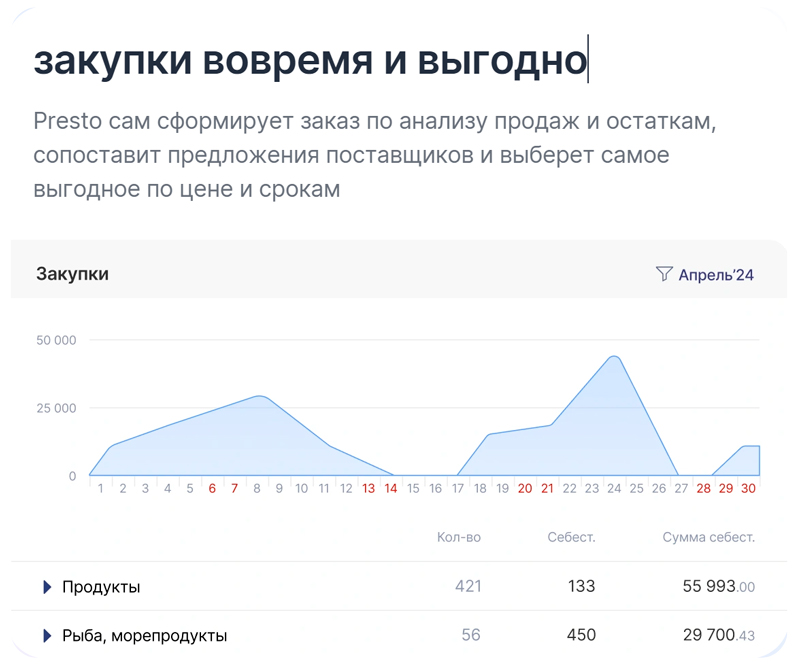
Task: Click the Закупки panel title
Action: [72, 274]
